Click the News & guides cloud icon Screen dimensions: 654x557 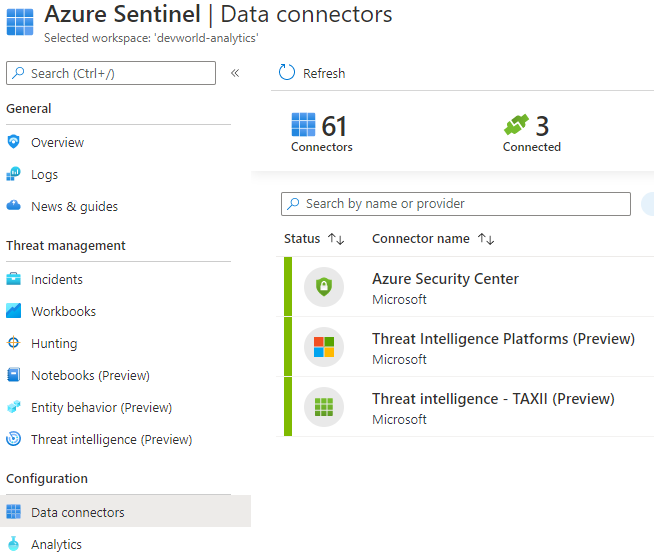[x=13, y=205]
